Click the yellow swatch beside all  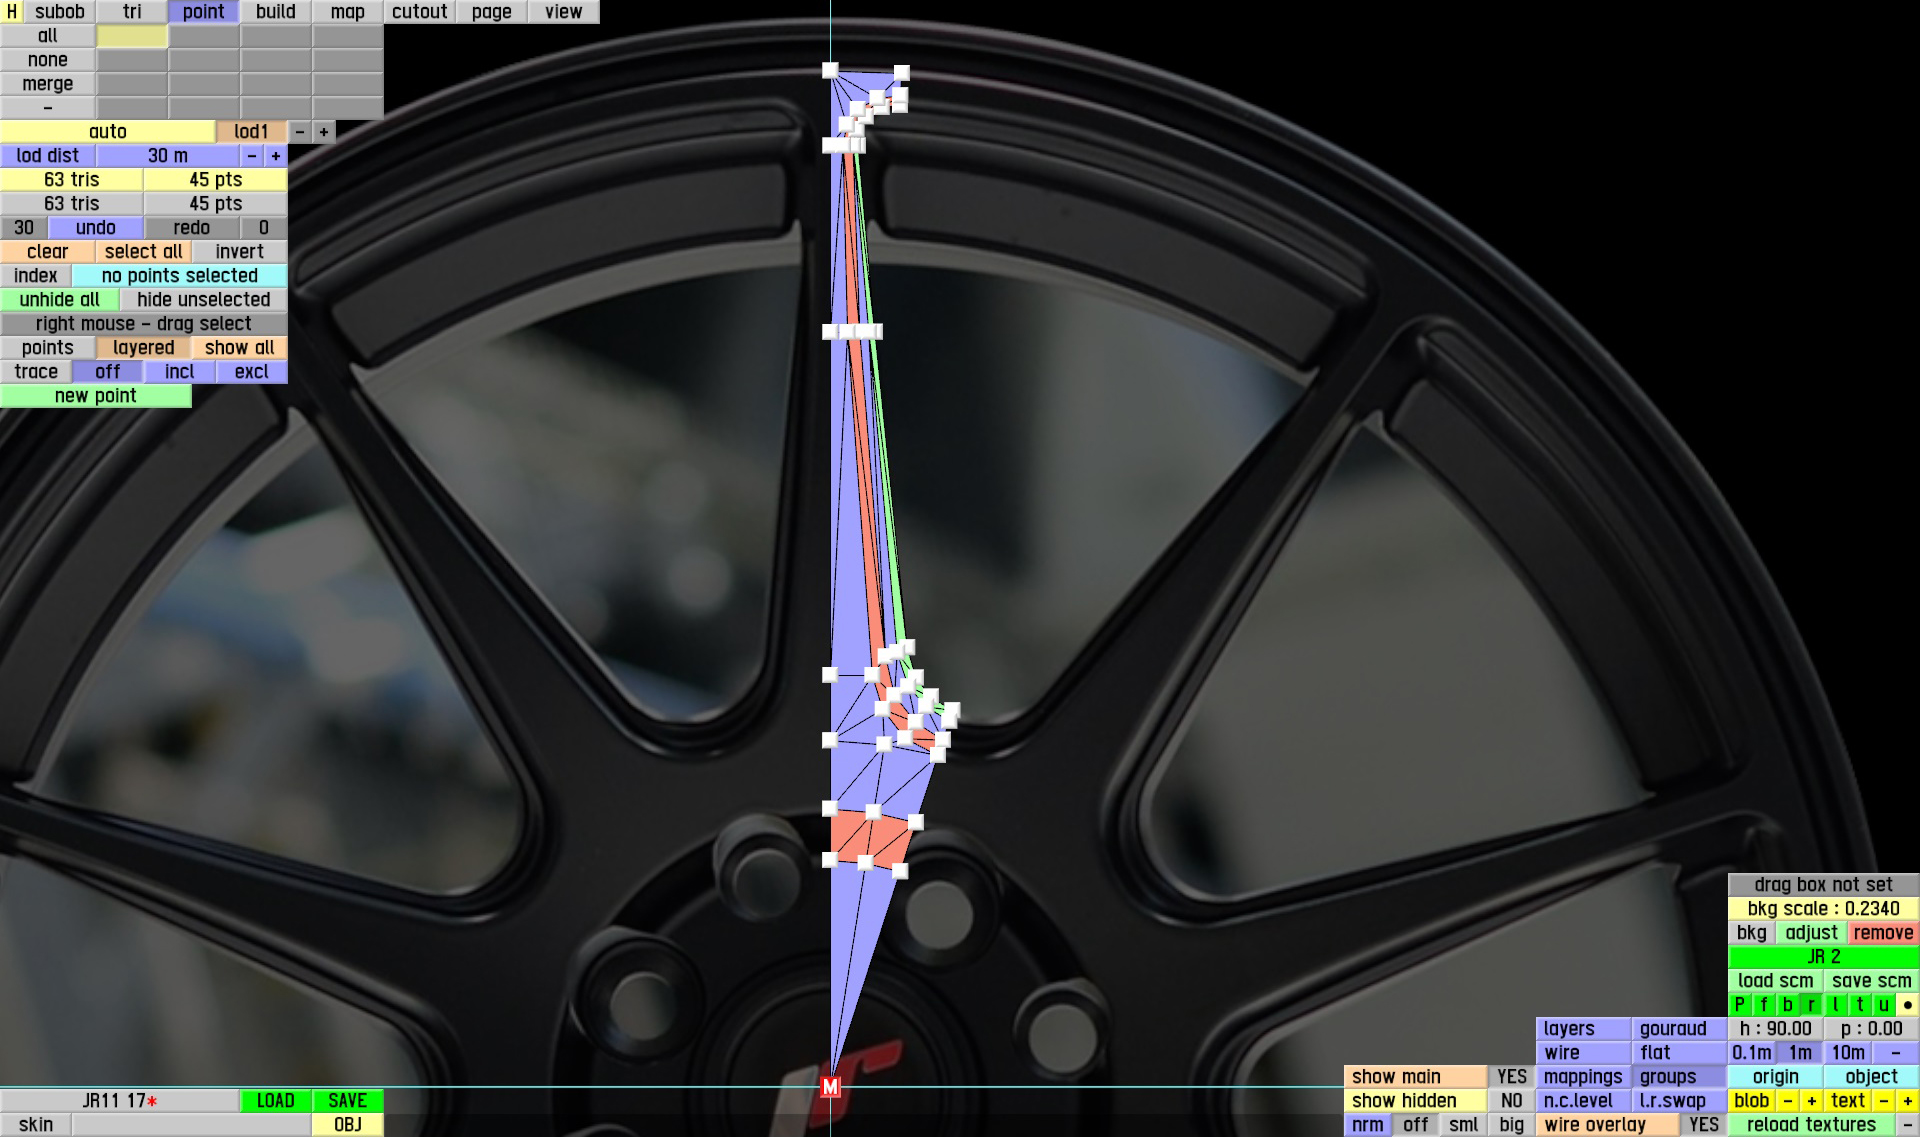coord(132,36)
